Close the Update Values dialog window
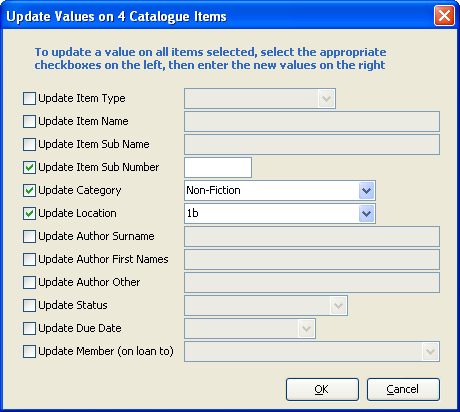This screenshot has width=460, height=412. 444,16
